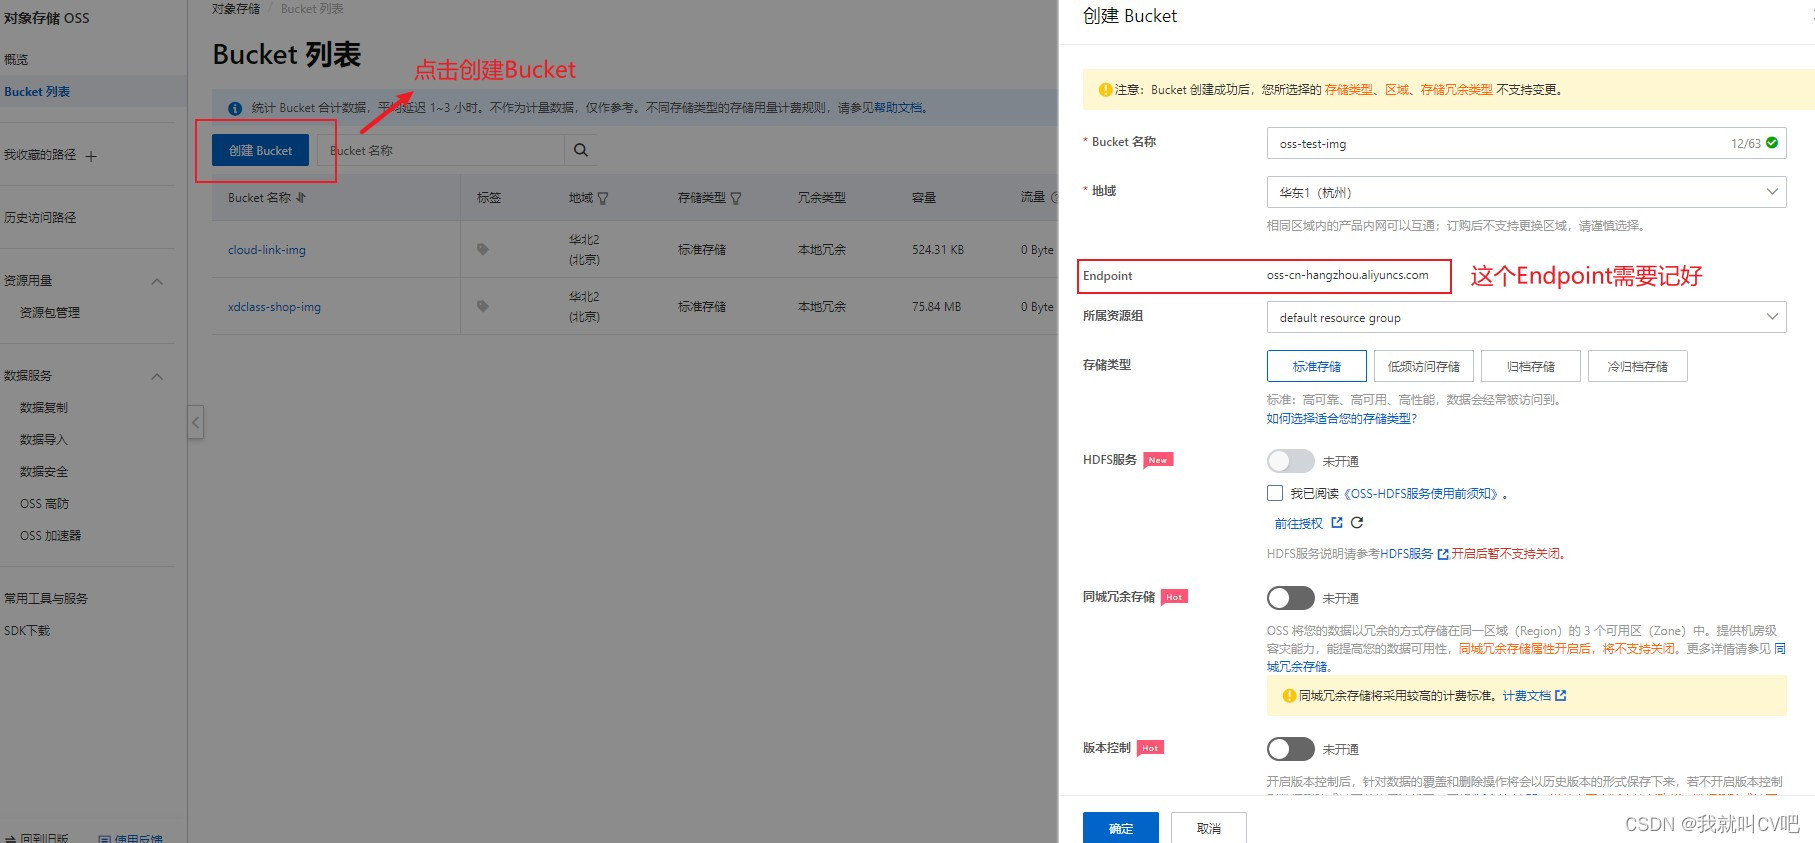Open 数据导入 in sidebar
The height and width of the screenshot is (843, 1815).
point(44,439)
